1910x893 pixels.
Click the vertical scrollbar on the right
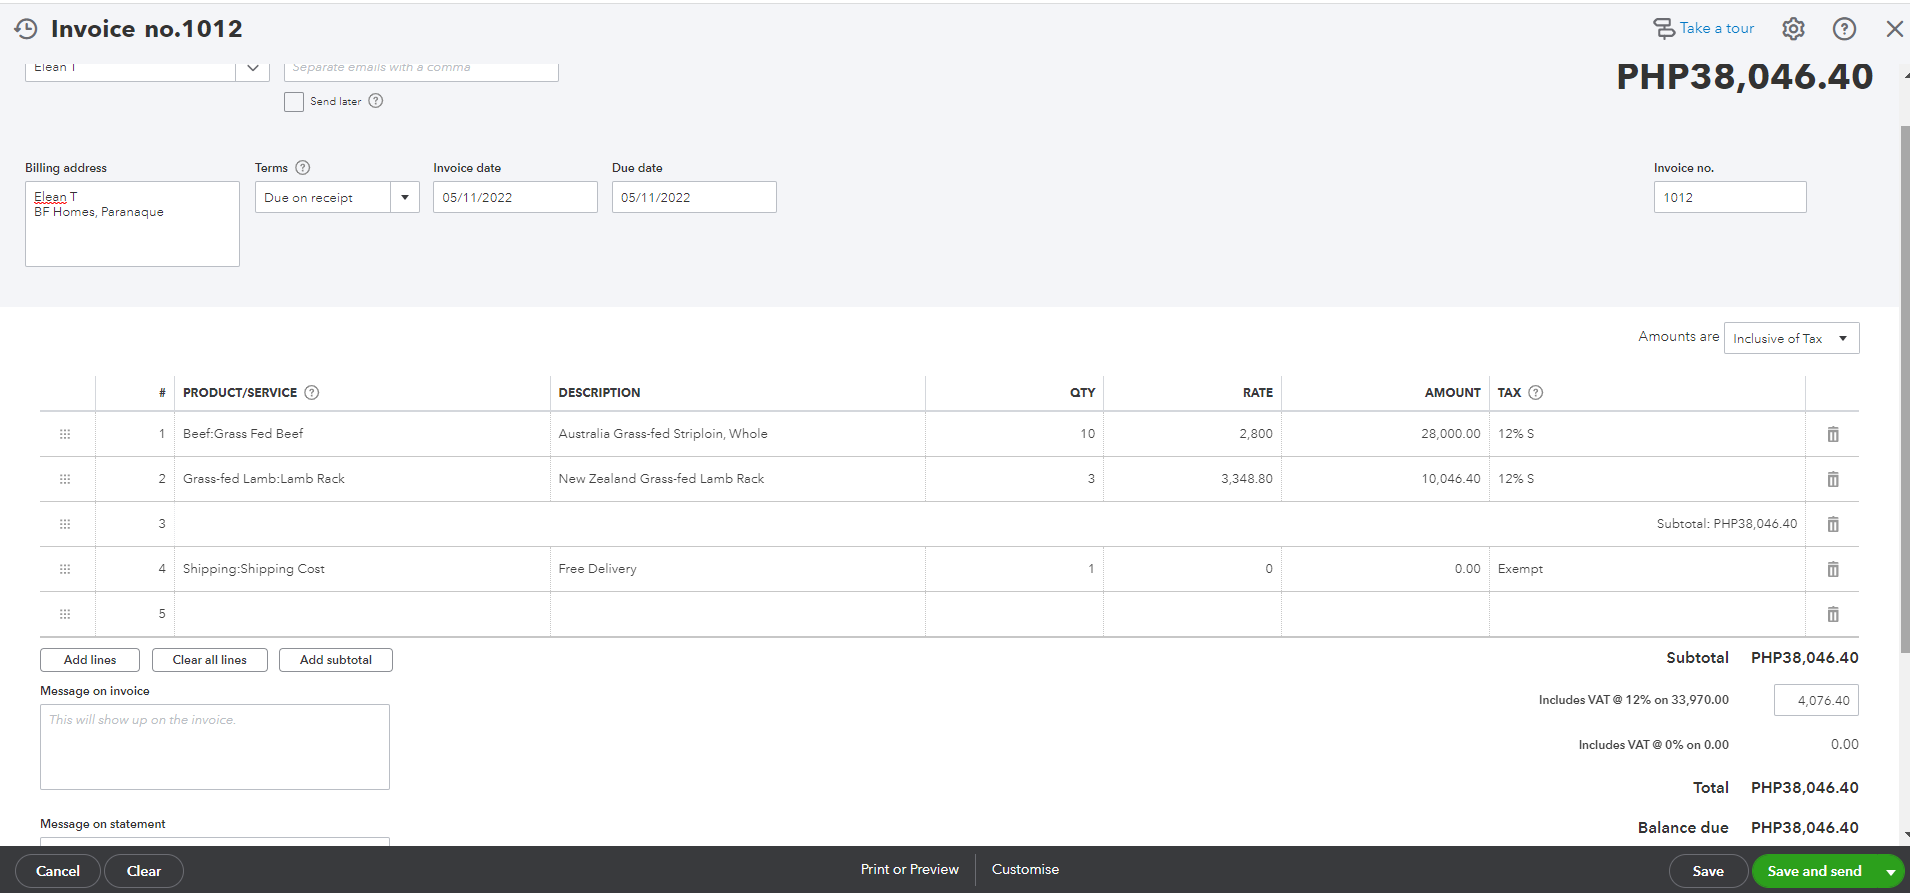[x=1905, y=390]
